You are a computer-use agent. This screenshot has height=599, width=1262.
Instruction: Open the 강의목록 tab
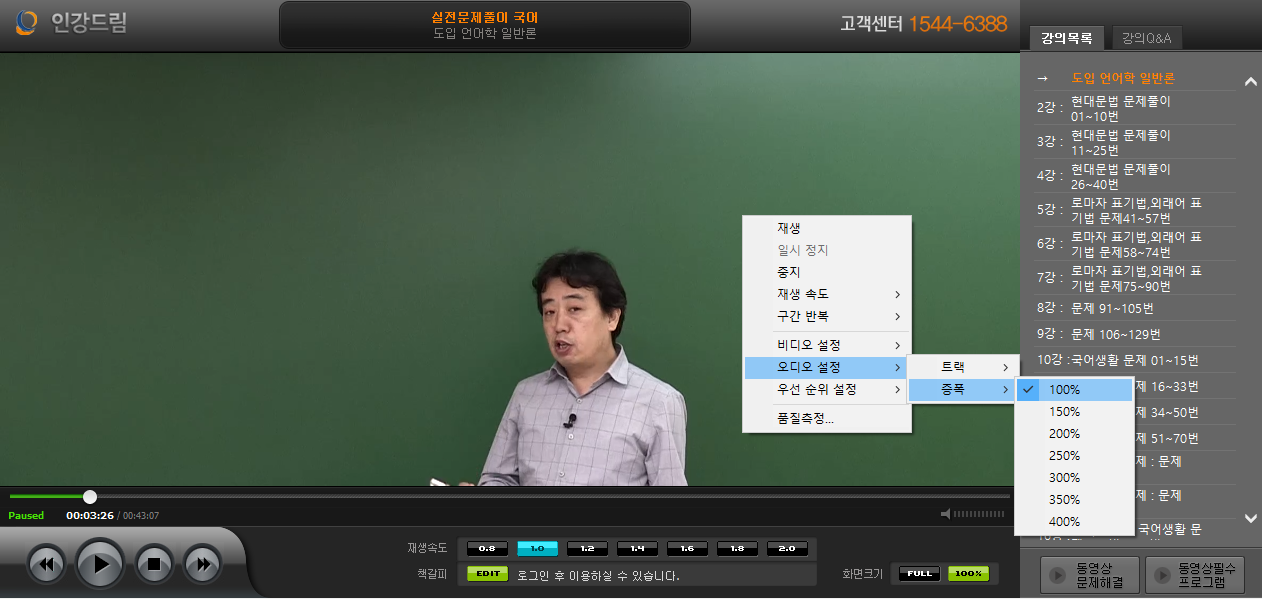[x=1066, y=38]
